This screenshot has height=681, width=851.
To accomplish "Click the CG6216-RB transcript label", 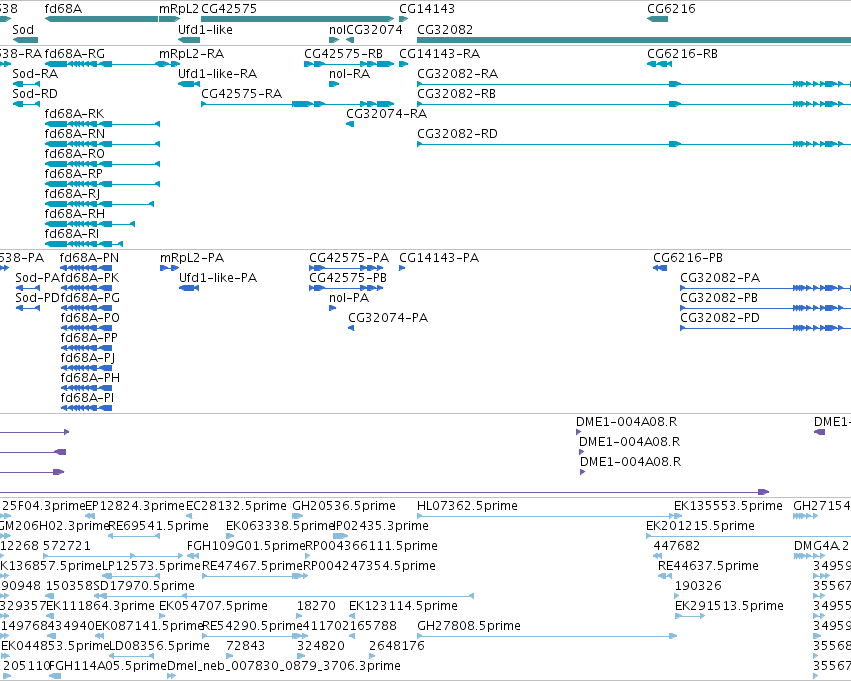I will [682, 54].
